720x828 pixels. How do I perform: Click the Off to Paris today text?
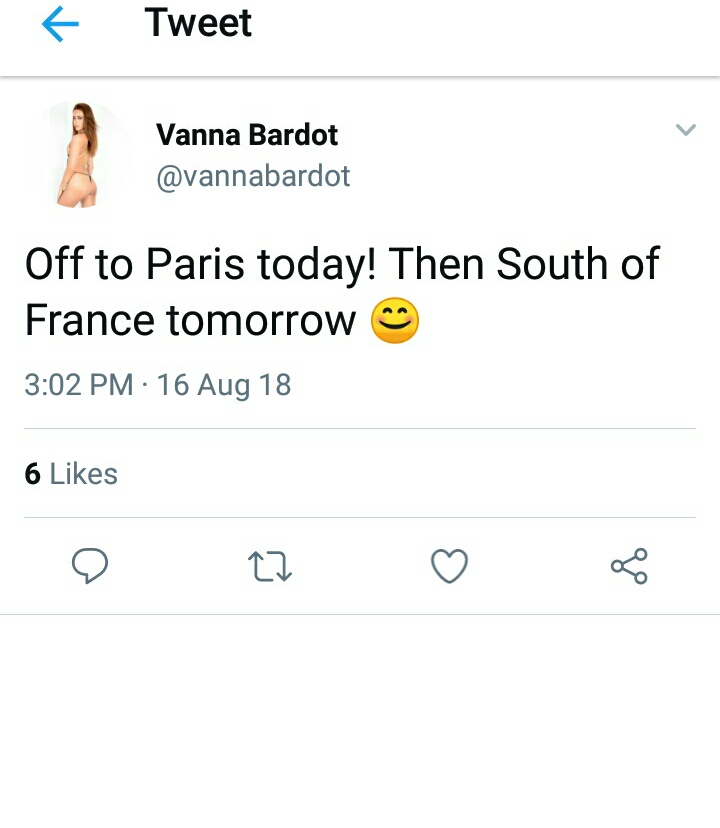[x=200, y=265]
